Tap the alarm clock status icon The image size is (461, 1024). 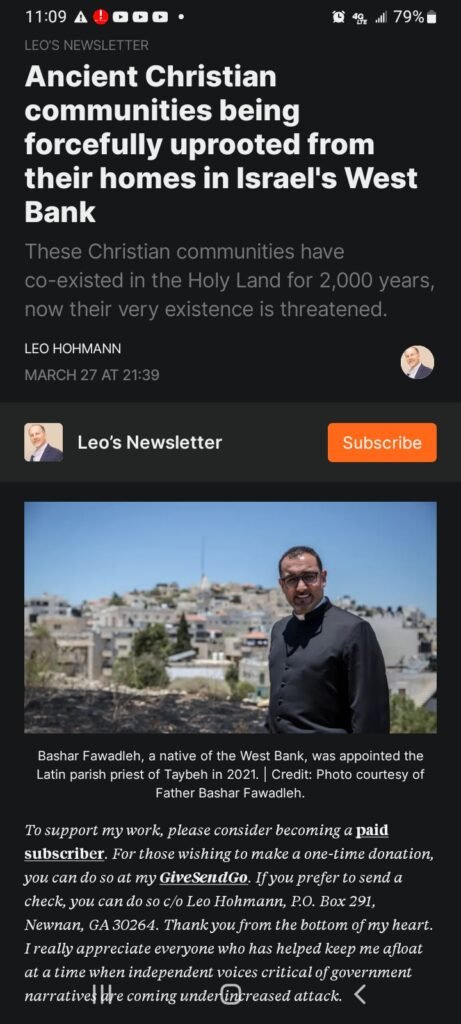point(339,18)
